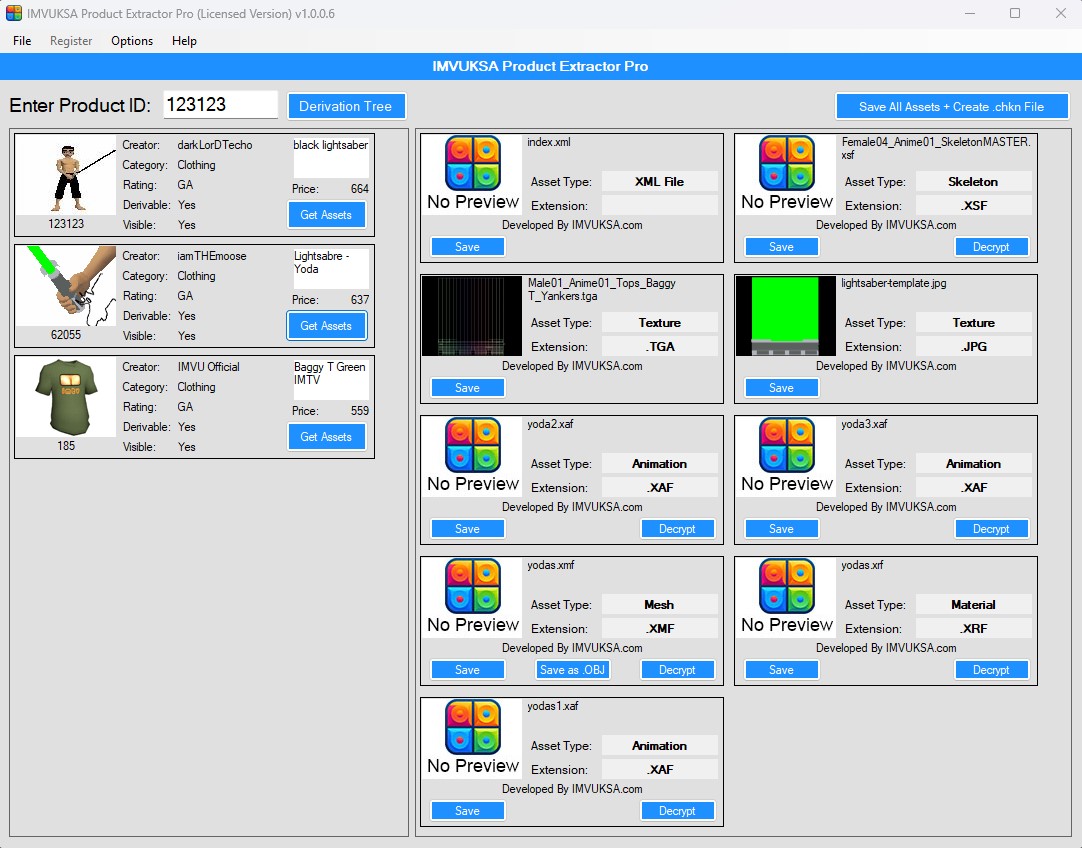Open the Help menu
Viewport: 1082px width, 848px height.
[184, 41]
